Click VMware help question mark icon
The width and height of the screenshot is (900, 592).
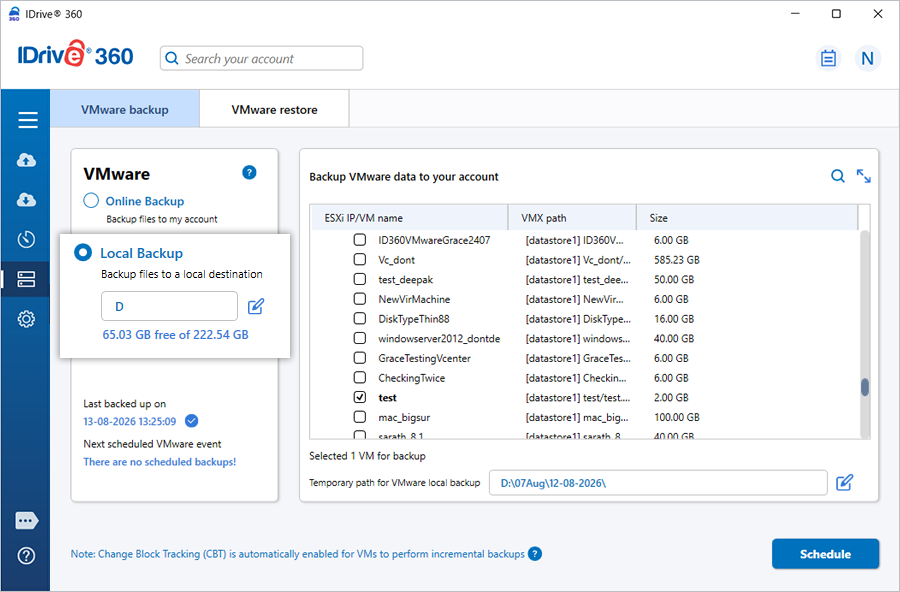point(249,172)
